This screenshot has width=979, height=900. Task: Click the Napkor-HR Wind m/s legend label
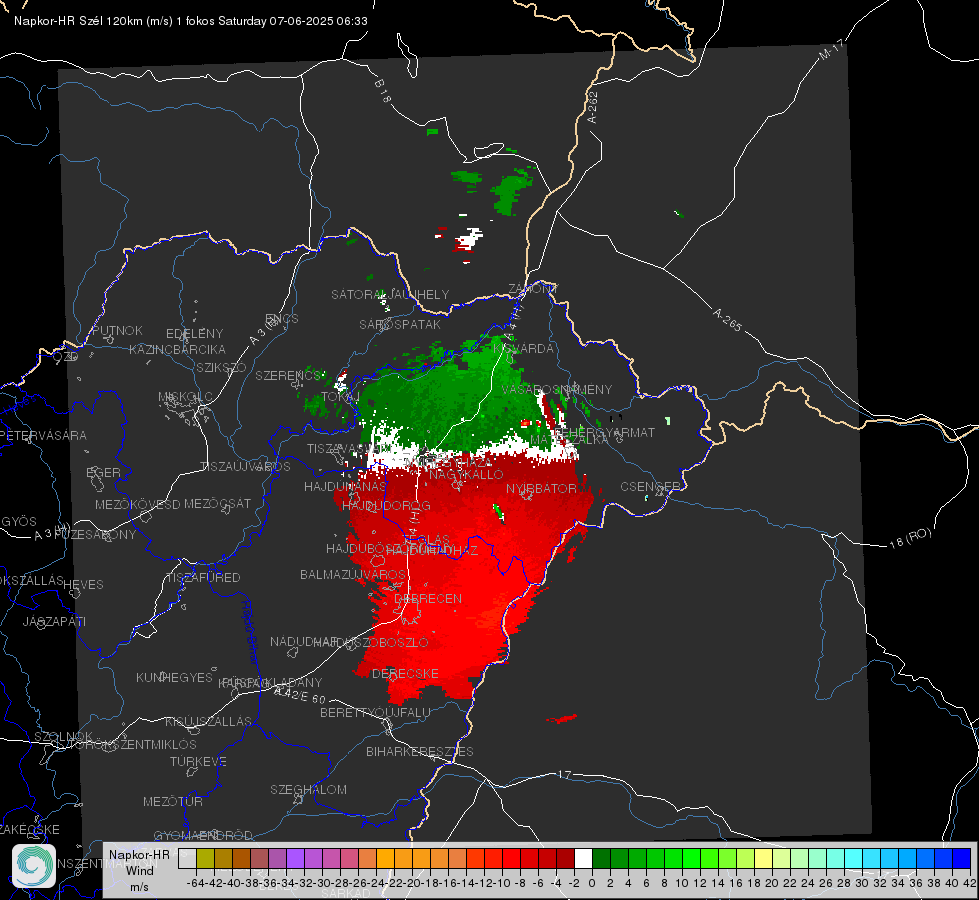139,870
